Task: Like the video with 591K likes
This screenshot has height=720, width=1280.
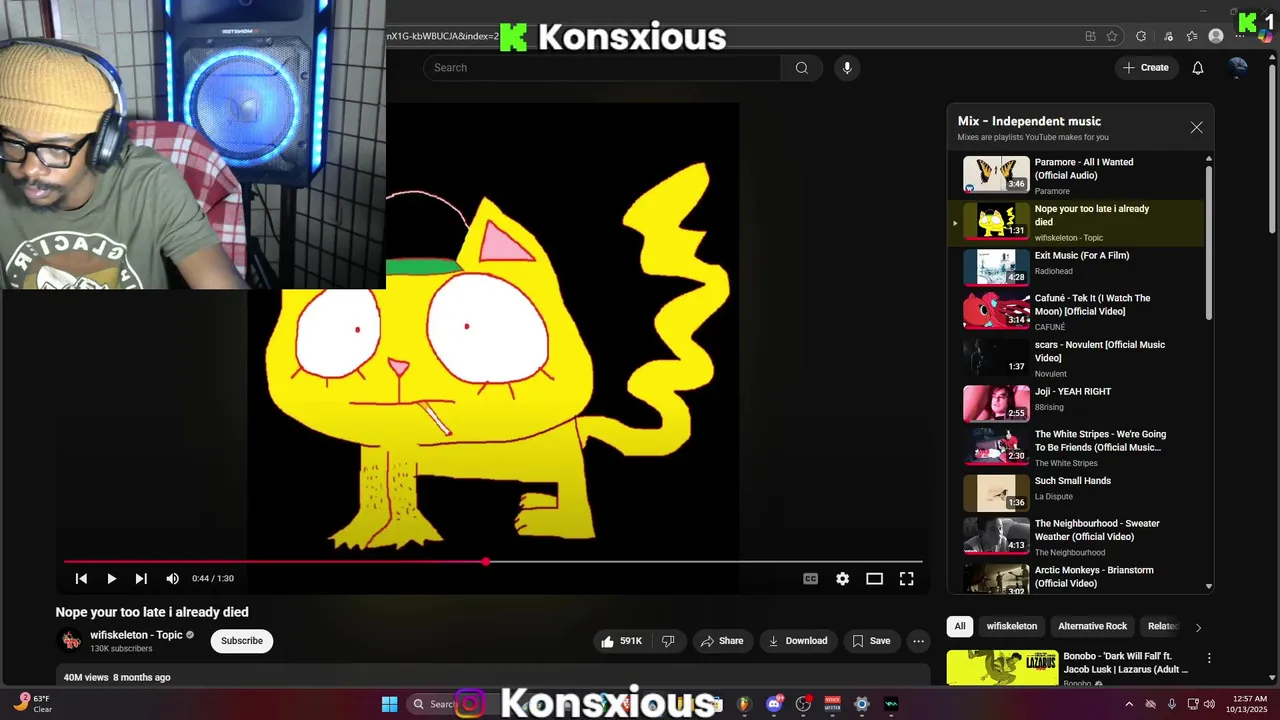Action: (621, 641)
